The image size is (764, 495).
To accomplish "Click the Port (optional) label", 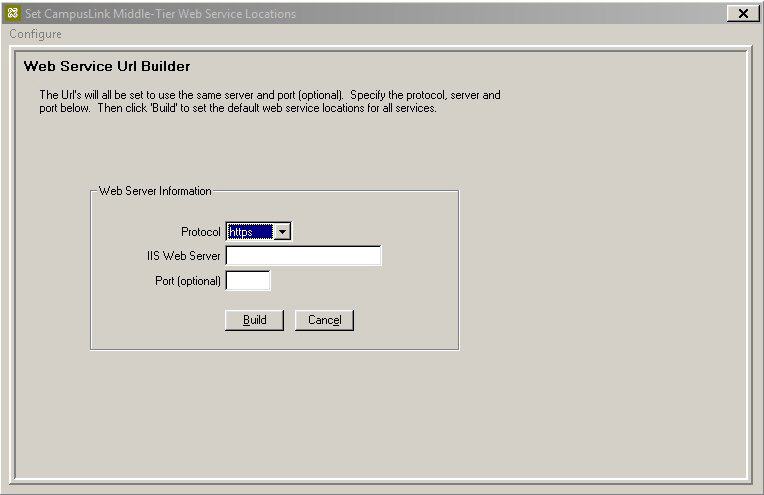I will [x=188, y=281].
